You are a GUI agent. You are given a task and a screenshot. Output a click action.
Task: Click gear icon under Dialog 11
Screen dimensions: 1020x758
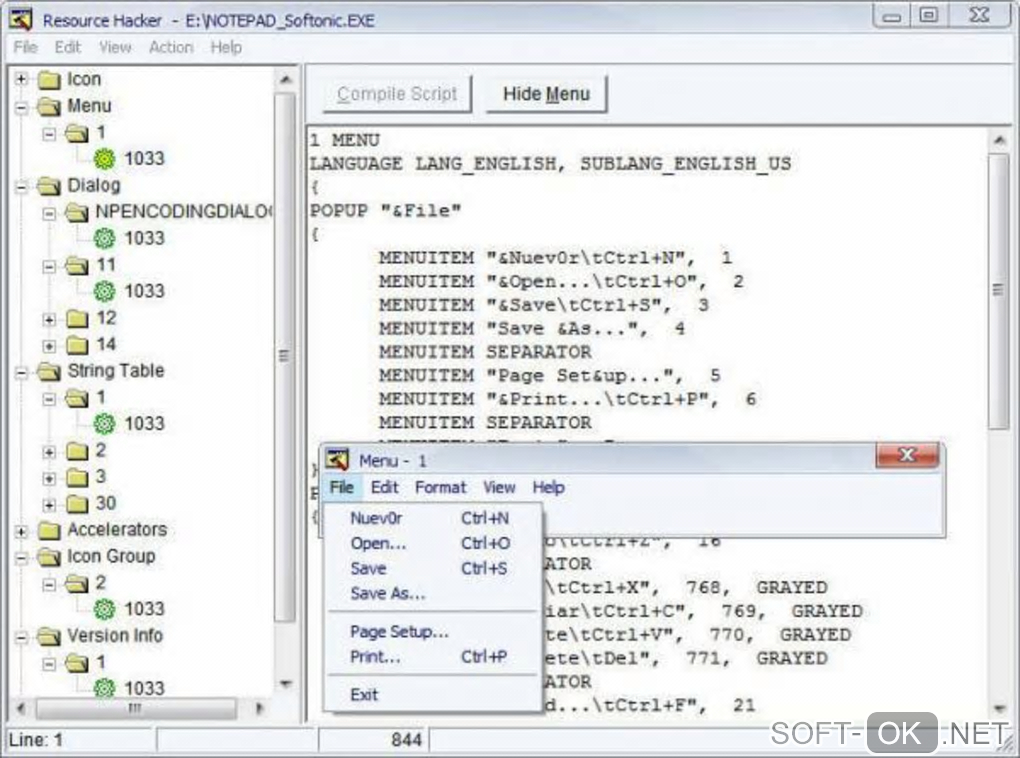[104, 291]
